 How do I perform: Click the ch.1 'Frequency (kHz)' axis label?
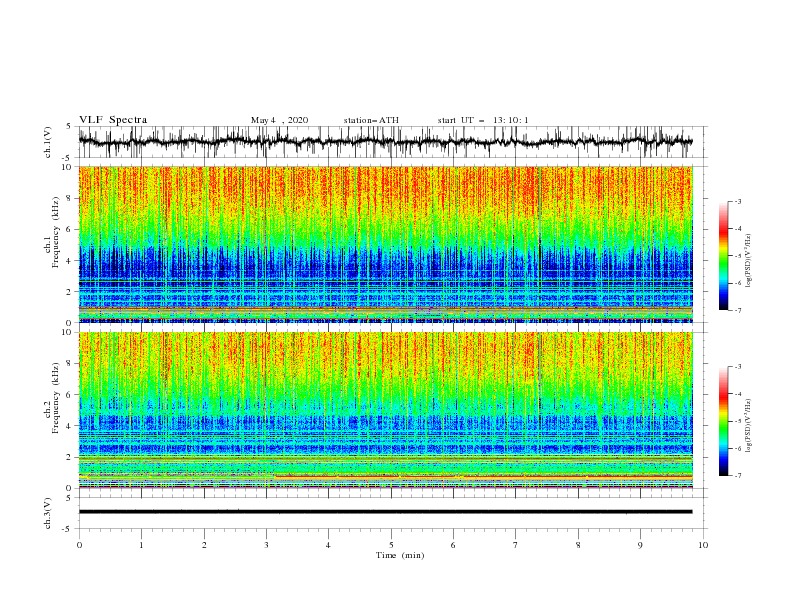tap(56, 232)
